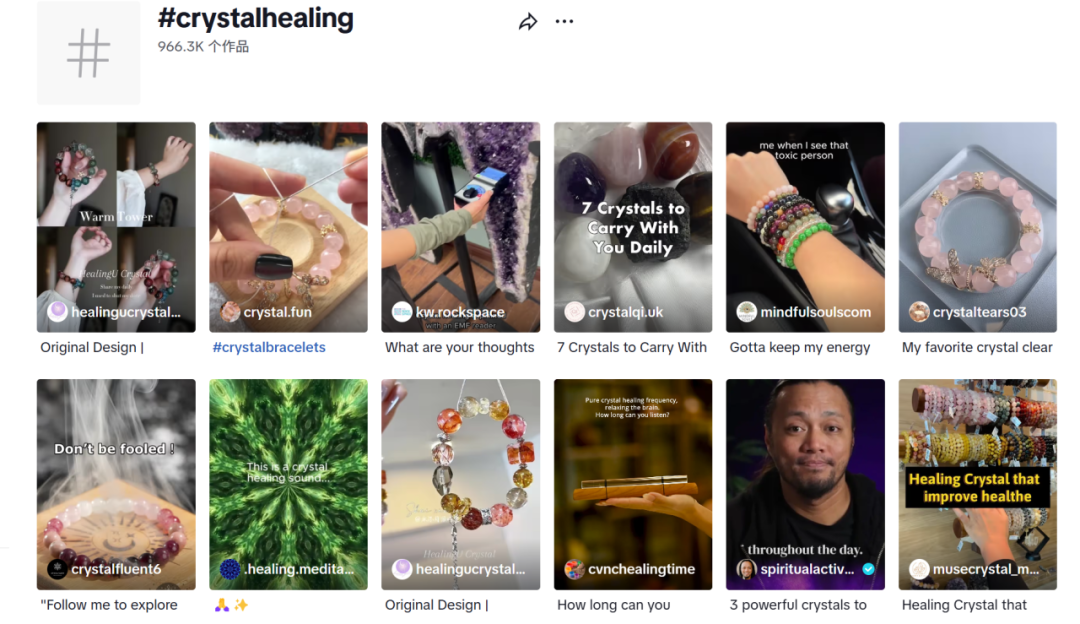Open the green kaleidoscope healing sound video
Viewport: 1080px width, 624px height.
point(288,470)
